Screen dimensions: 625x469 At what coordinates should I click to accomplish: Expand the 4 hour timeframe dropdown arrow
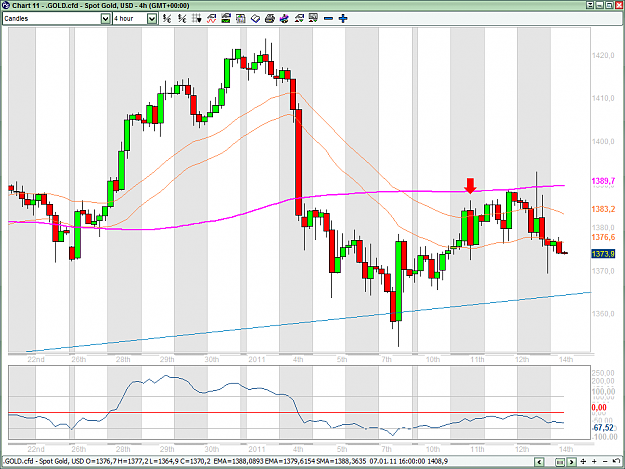click(152, 18)
